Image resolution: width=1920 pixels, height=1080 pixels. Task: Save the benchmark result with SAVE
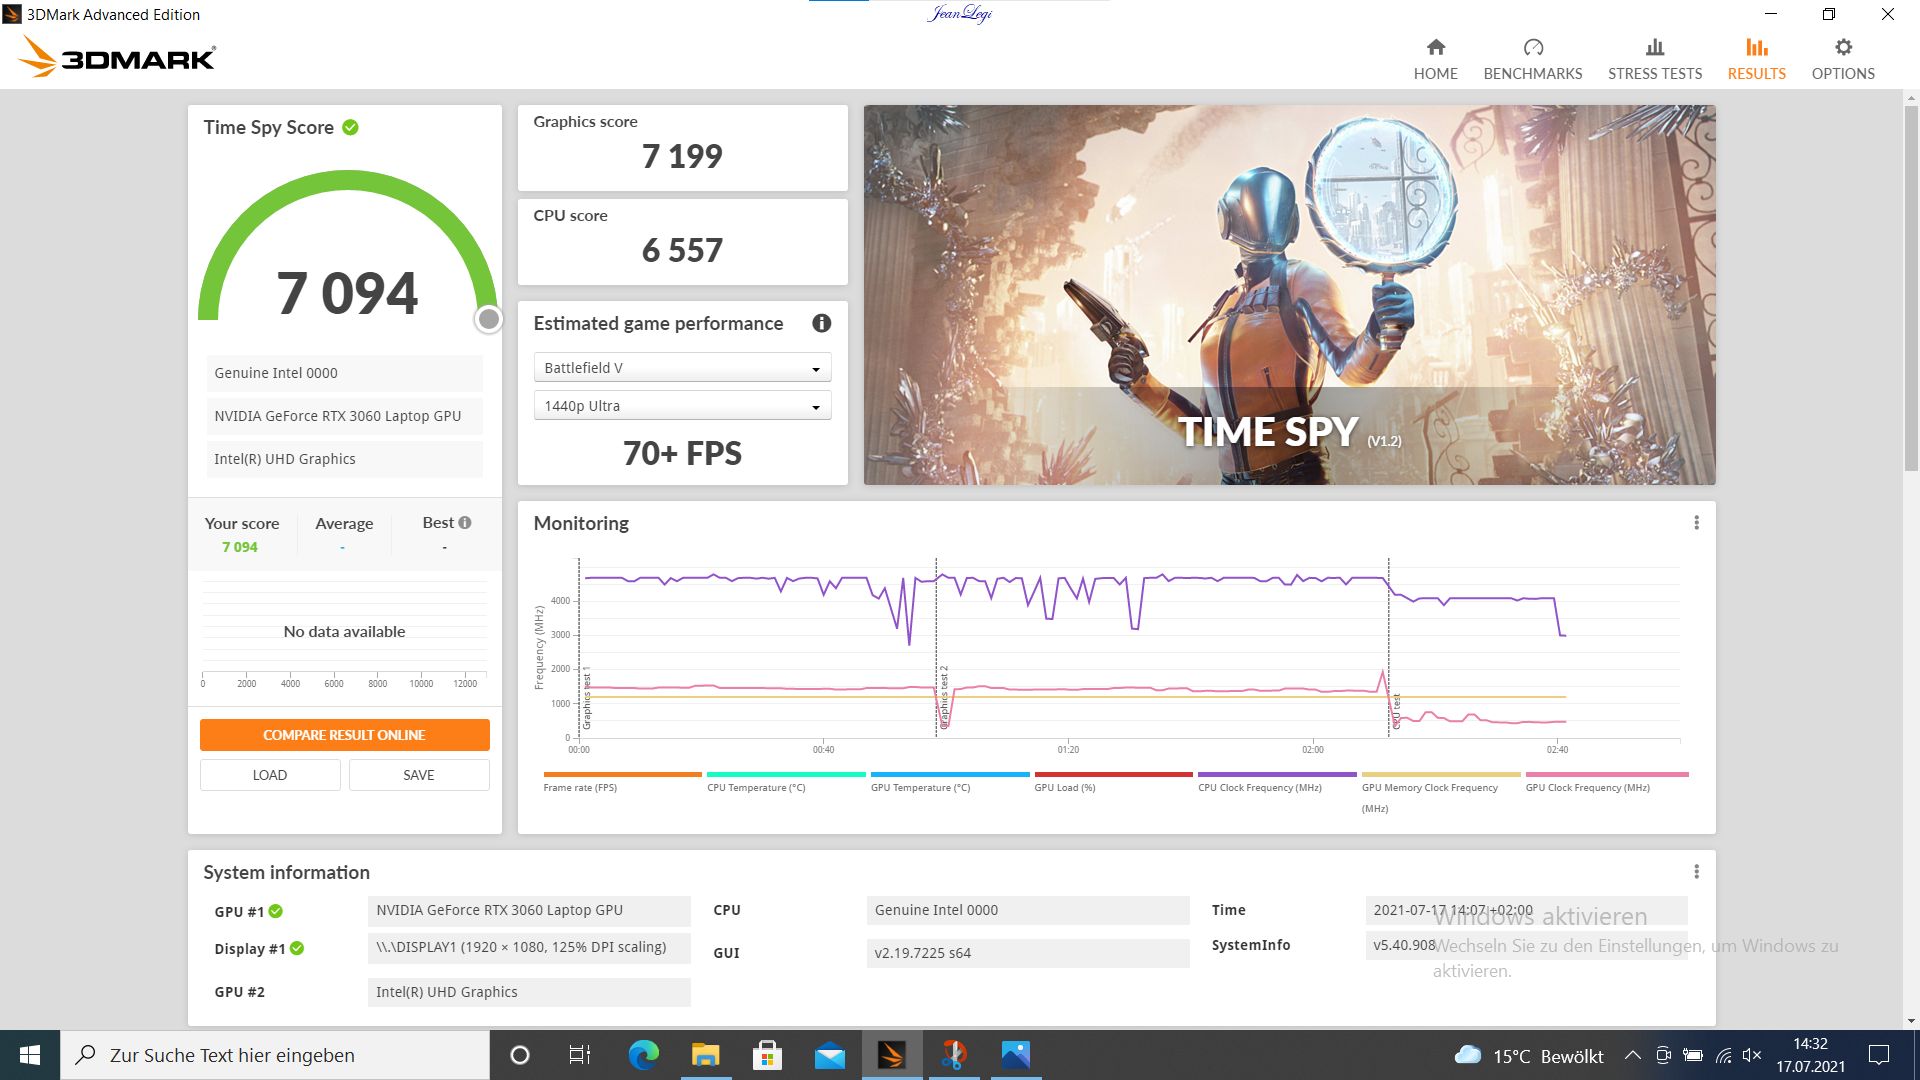(419, 774)
